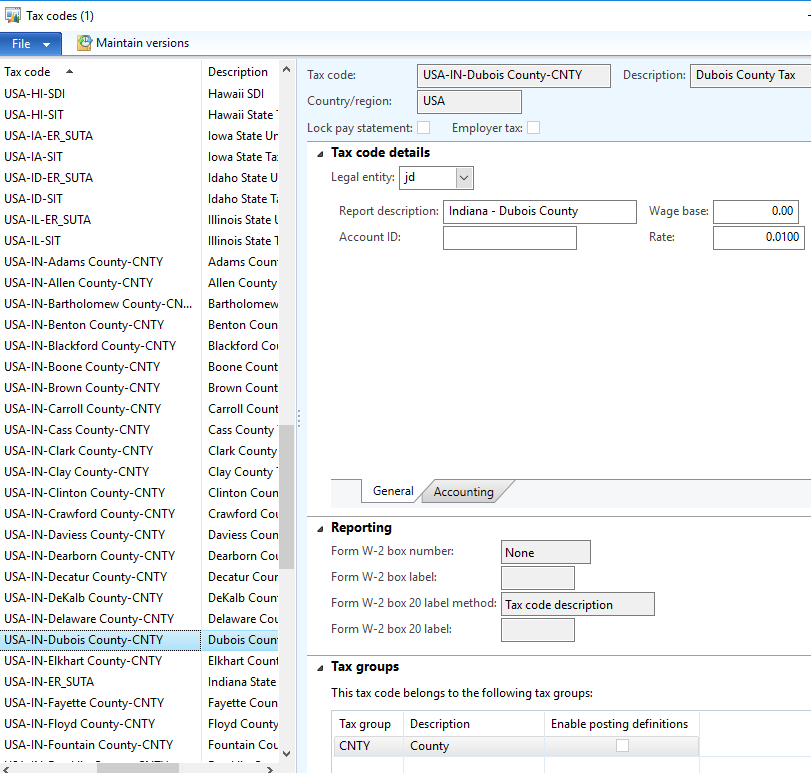The height and width of the screenshot is (773, 811).
Task: Select USA-HI-SDI tax code
Action: point(35,94)
